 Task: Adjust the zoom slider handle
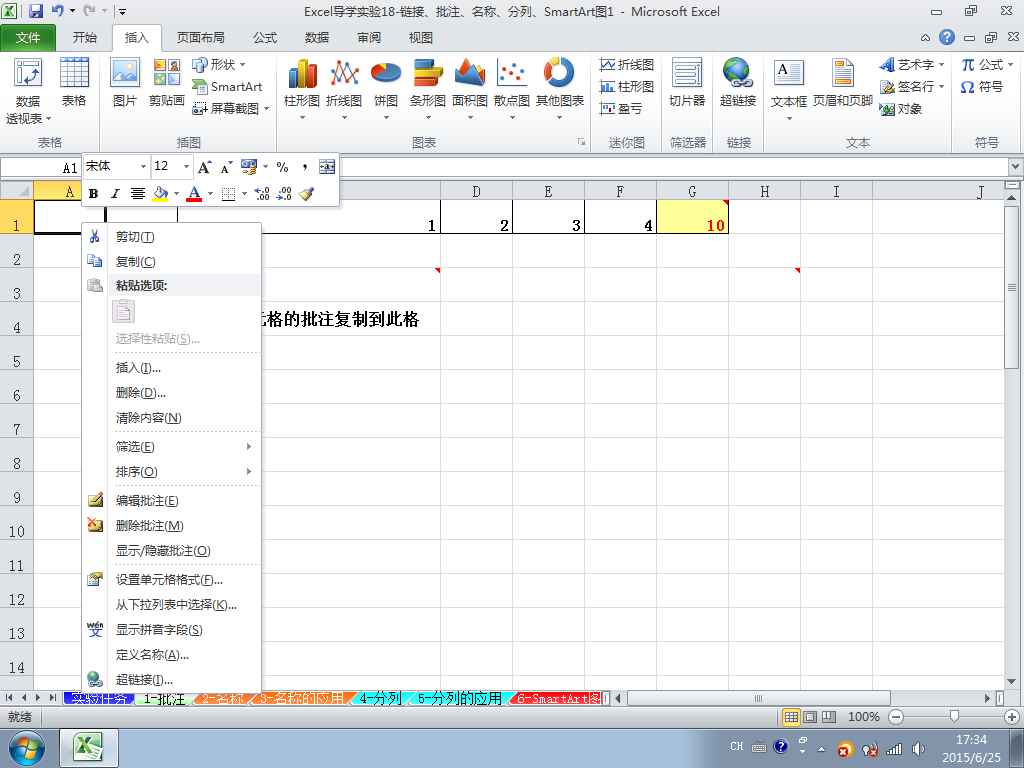(954, 716)
